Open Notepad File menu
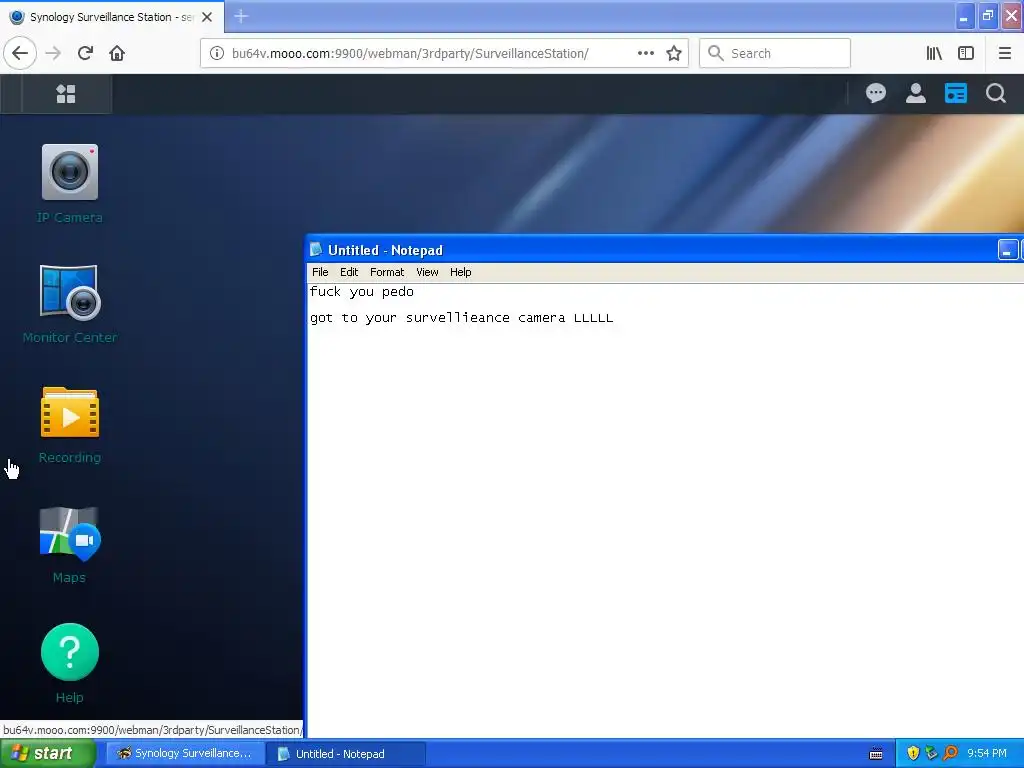 pyautogui.click(x=320, y=272)
